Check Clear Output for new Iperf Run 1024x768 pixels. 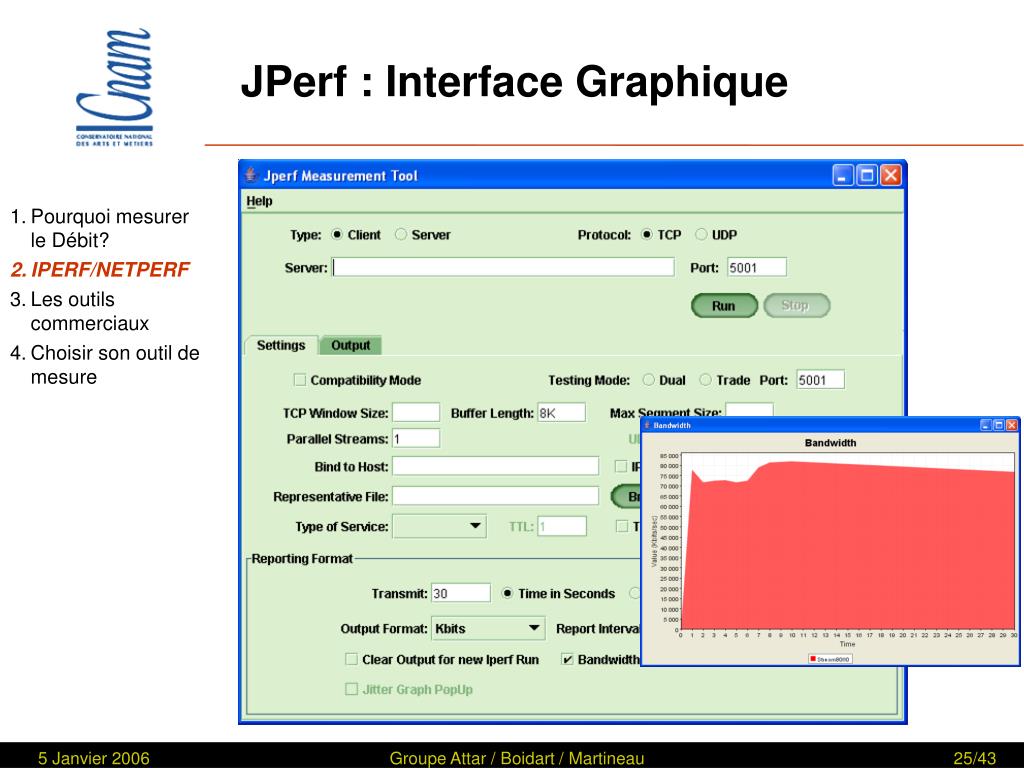(351, 659)
